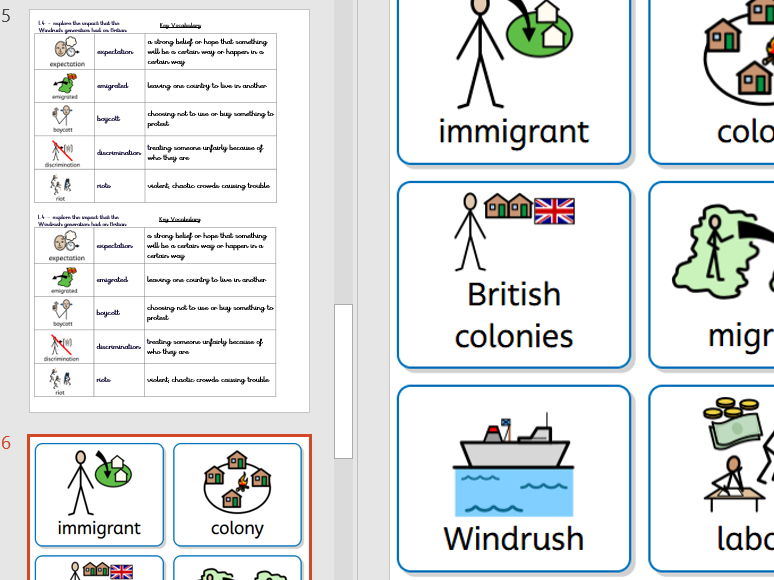The width and height of the screenshot is (774, 580).
Task: Click the two brown houses beside the flag
Action: click(x=508, y=206)
